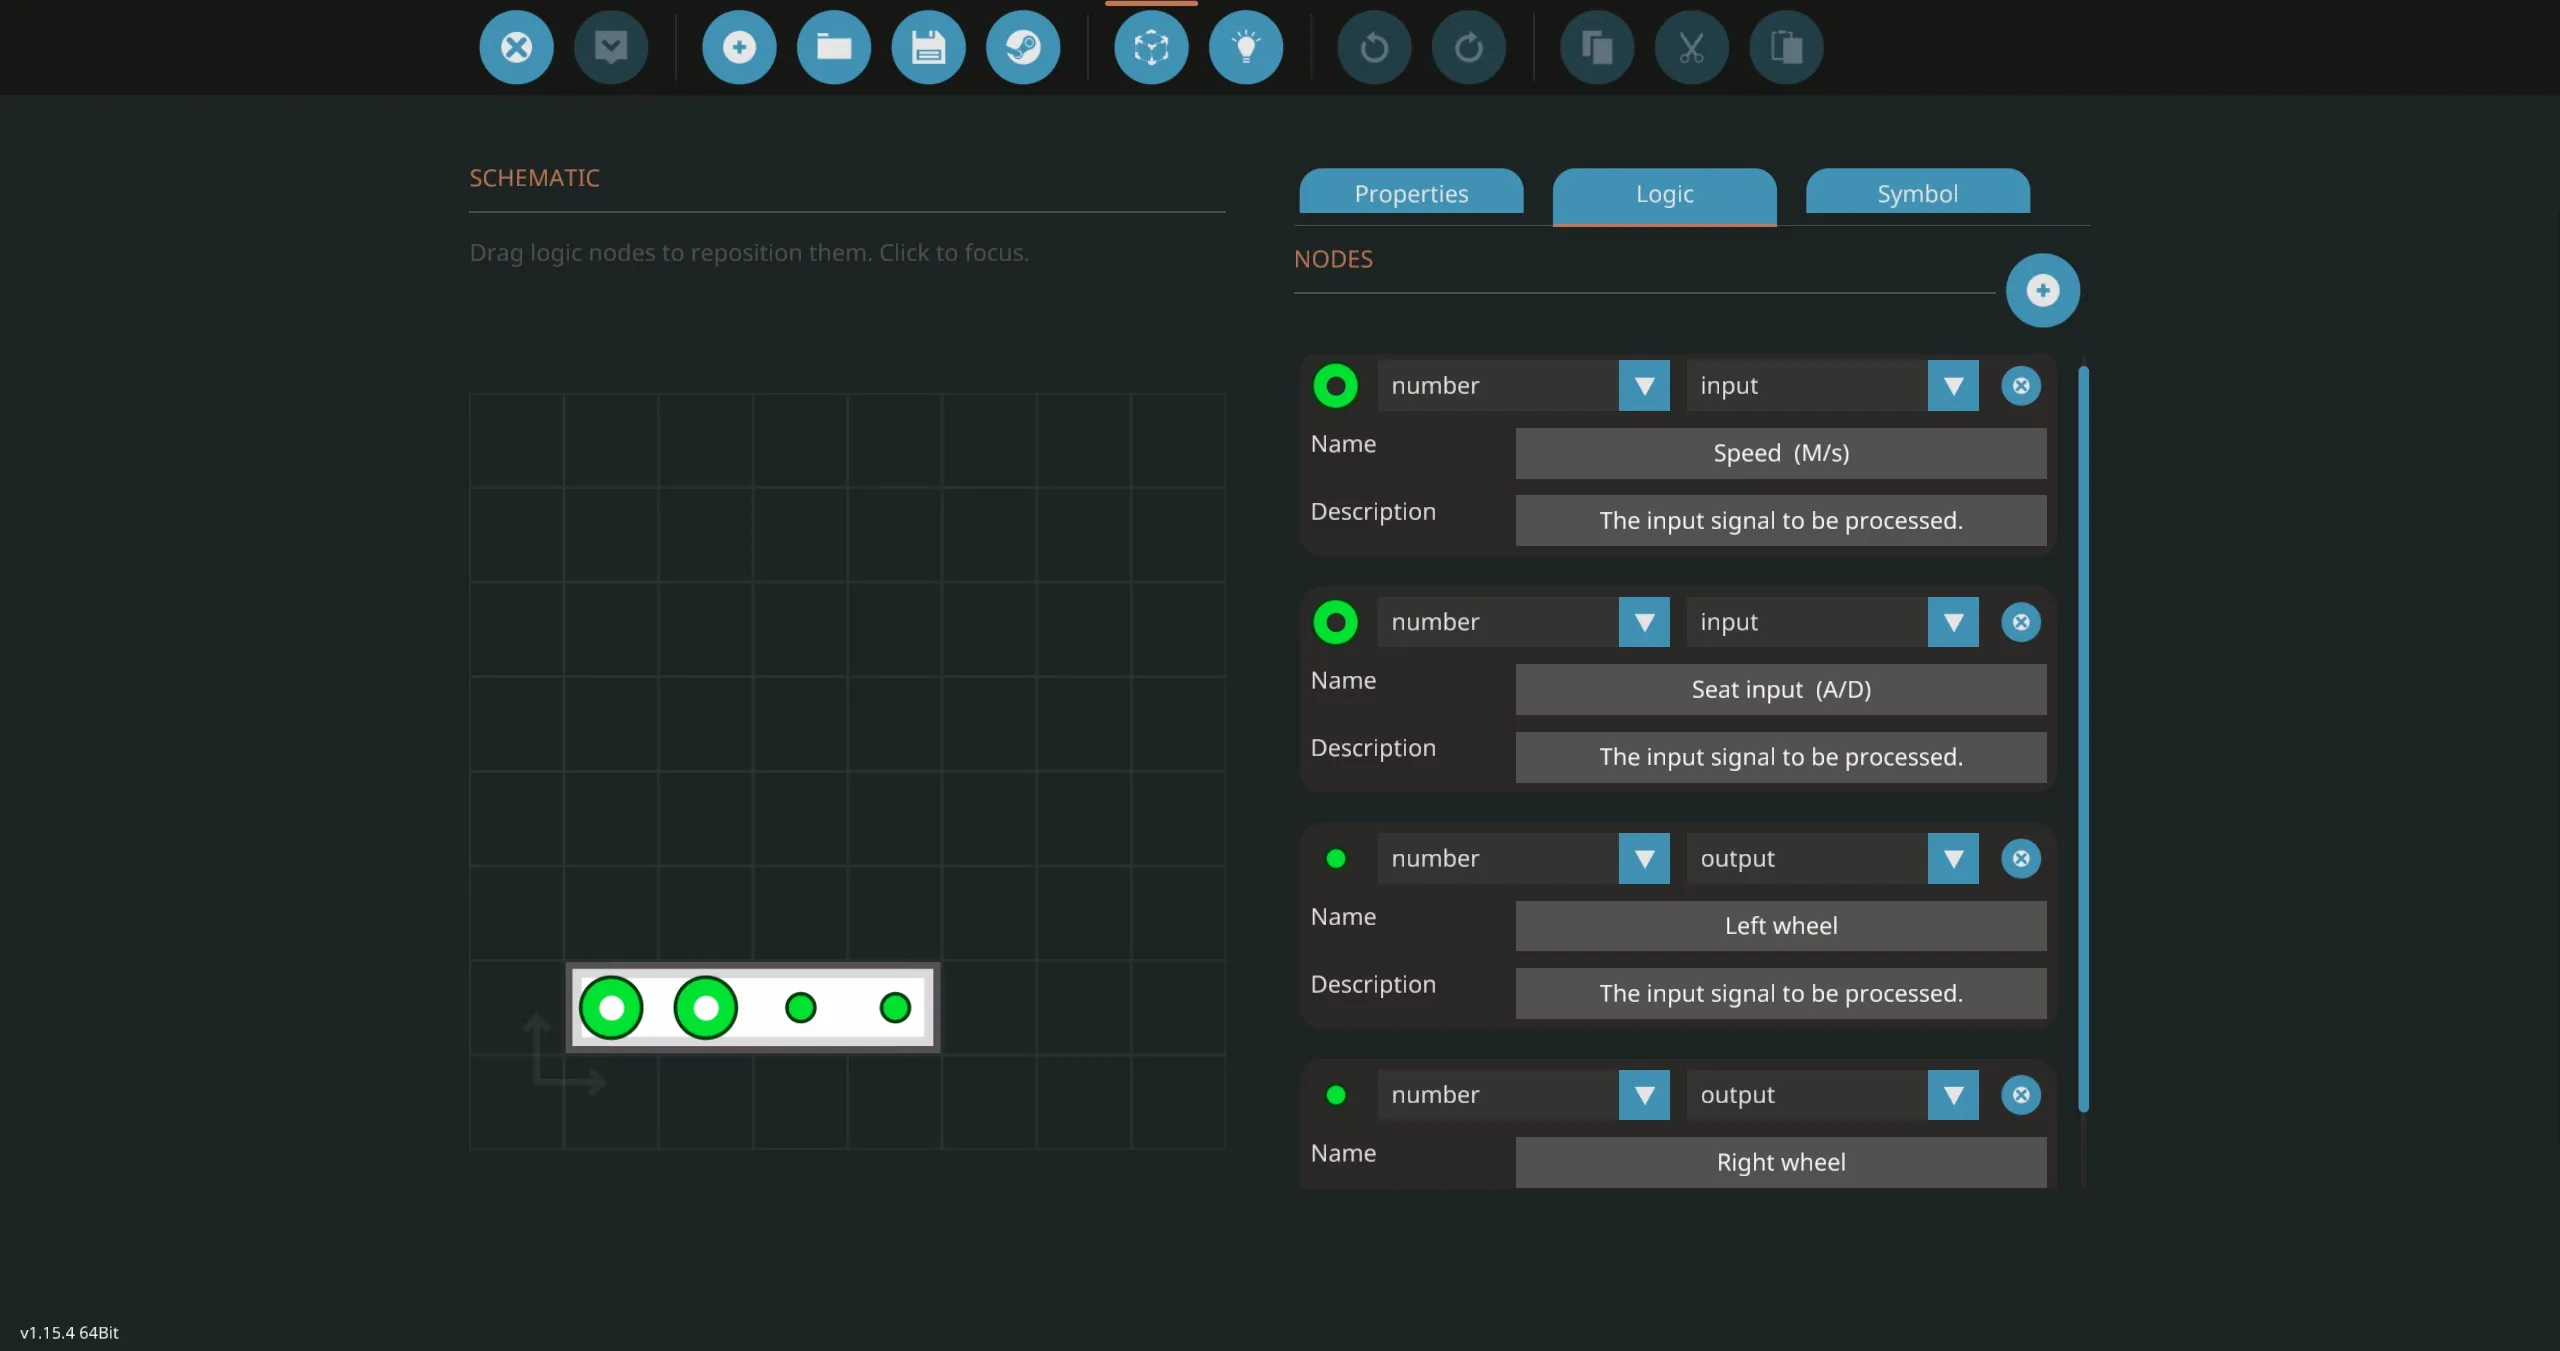
Task: Switch to the Symbol tab
Action: 1917,193
